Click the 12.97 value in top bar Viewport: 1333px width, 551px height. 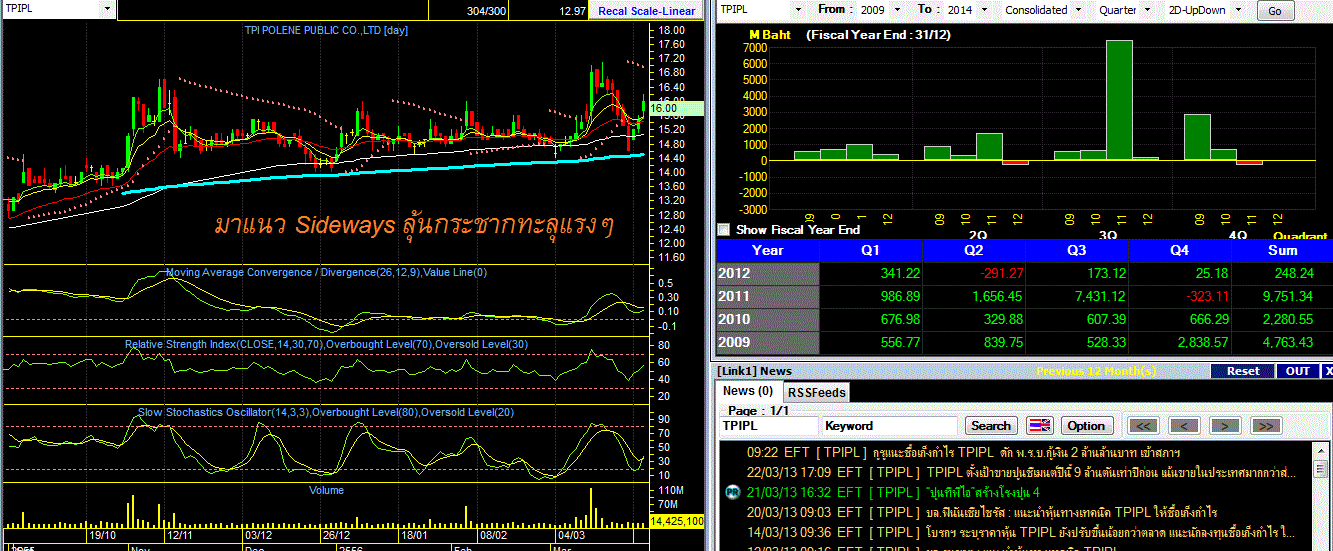point(573,11)
